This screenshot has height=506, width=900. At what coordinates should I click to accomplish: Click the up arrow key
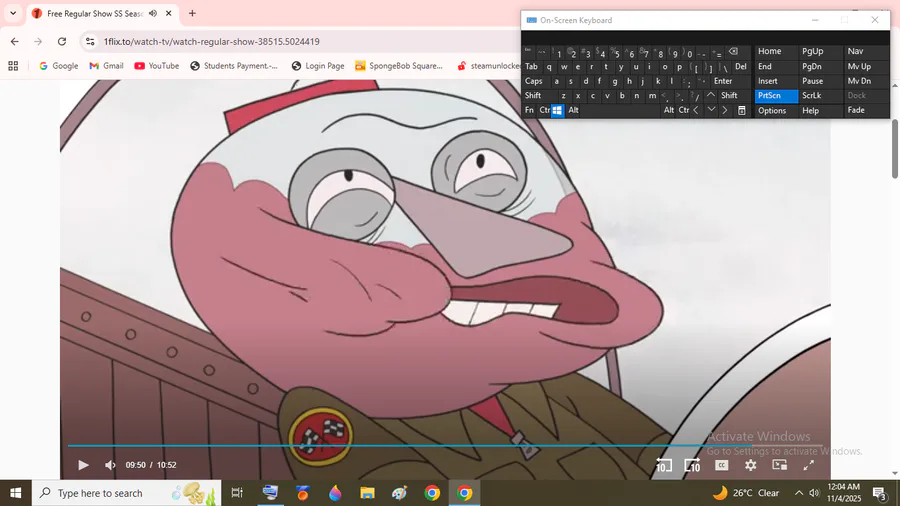(711, 96)
